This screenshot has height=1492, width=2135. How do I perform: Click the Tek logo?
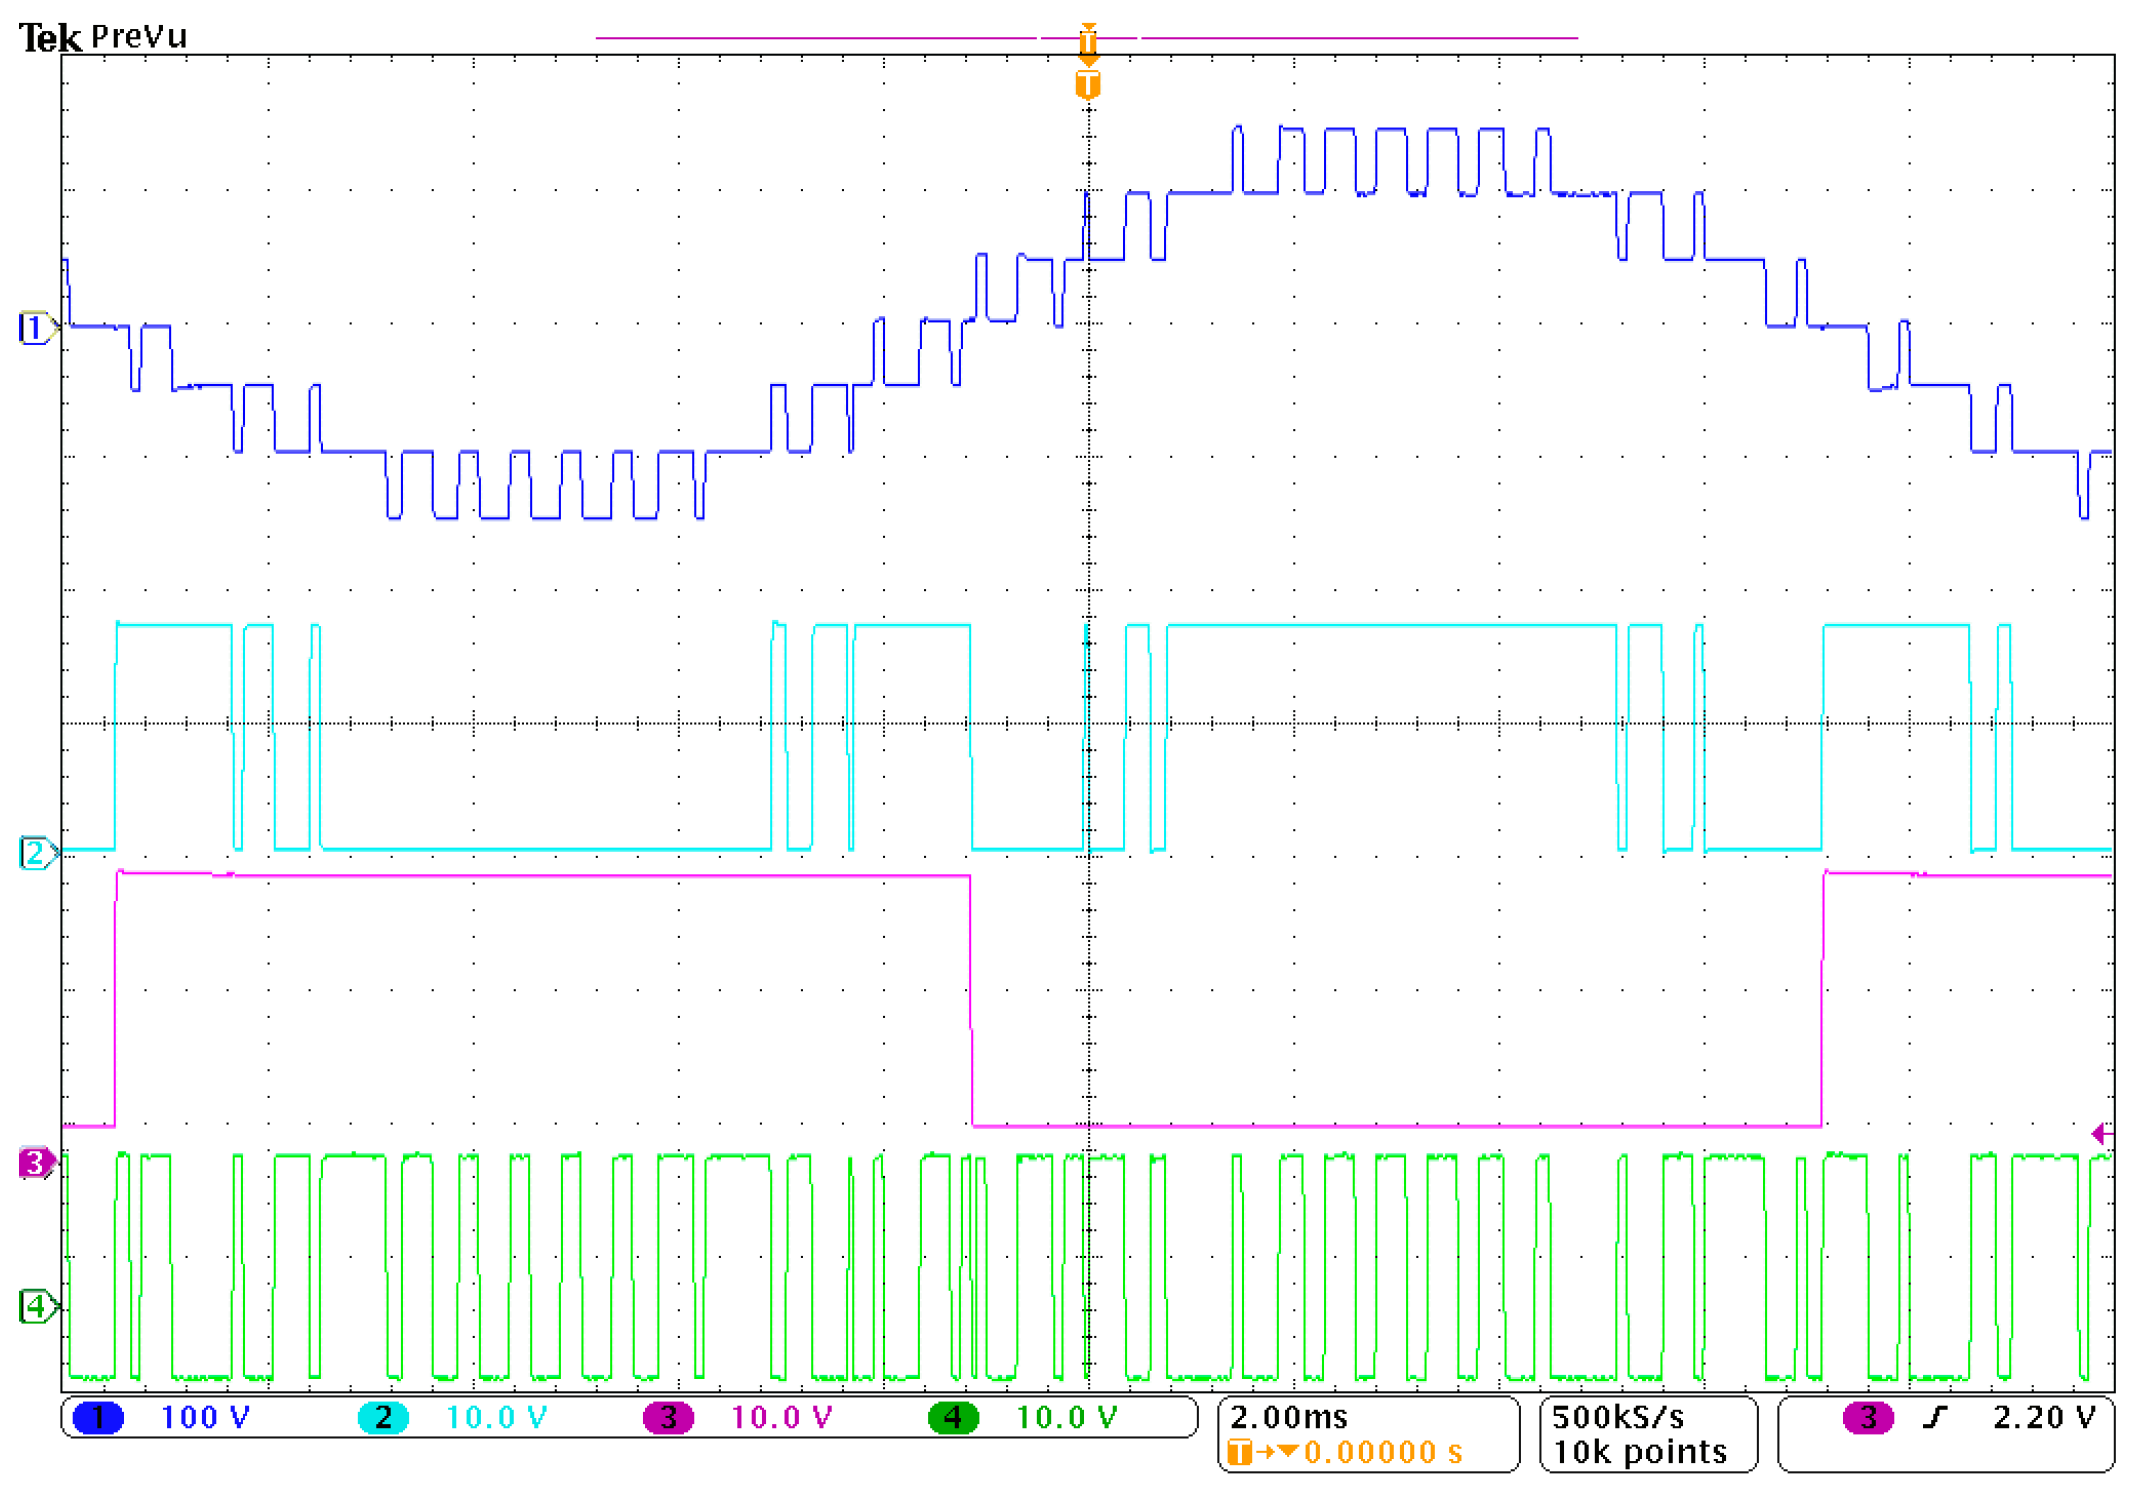(x=50, y=37)
